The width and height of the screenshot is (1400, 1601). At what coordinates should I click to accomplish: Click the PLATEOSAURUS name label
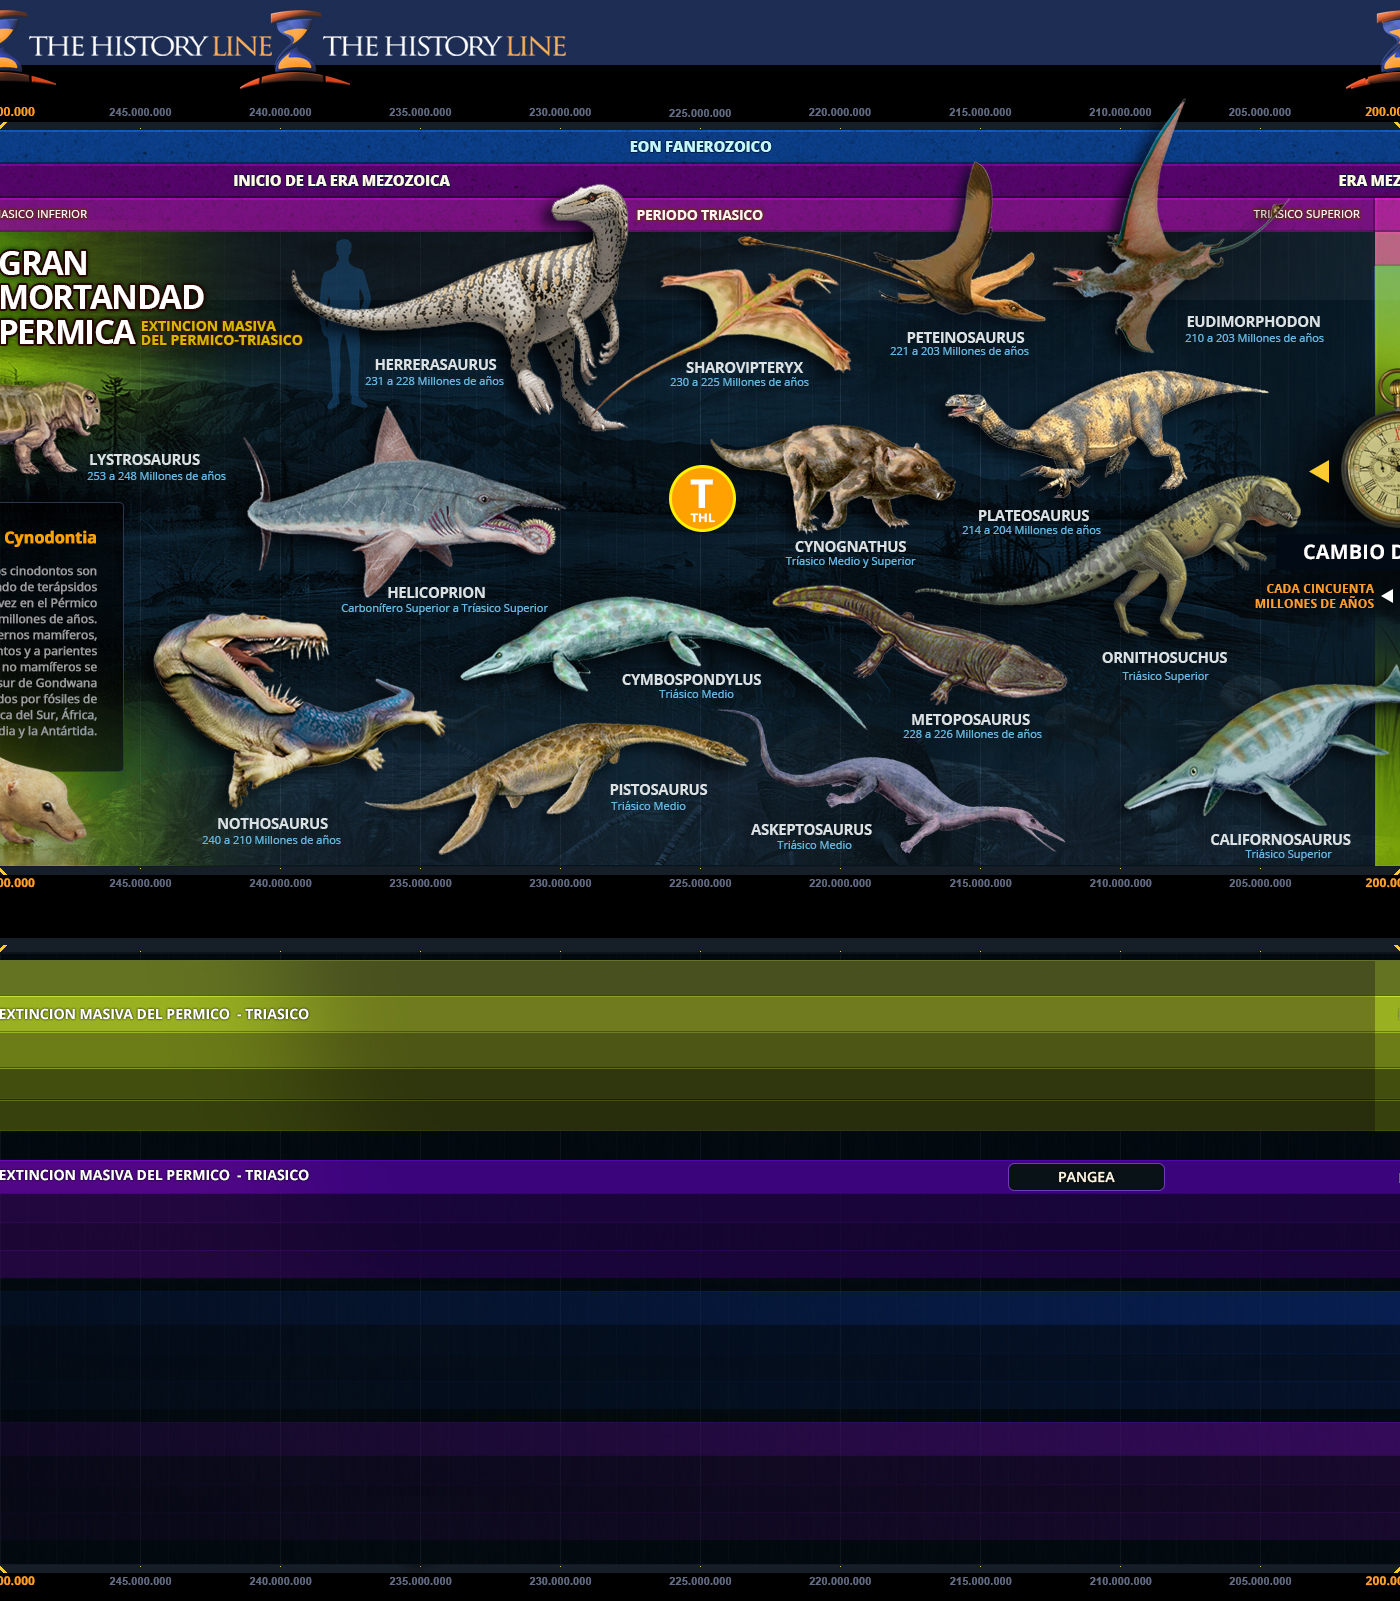click(x=1033, y=516)
